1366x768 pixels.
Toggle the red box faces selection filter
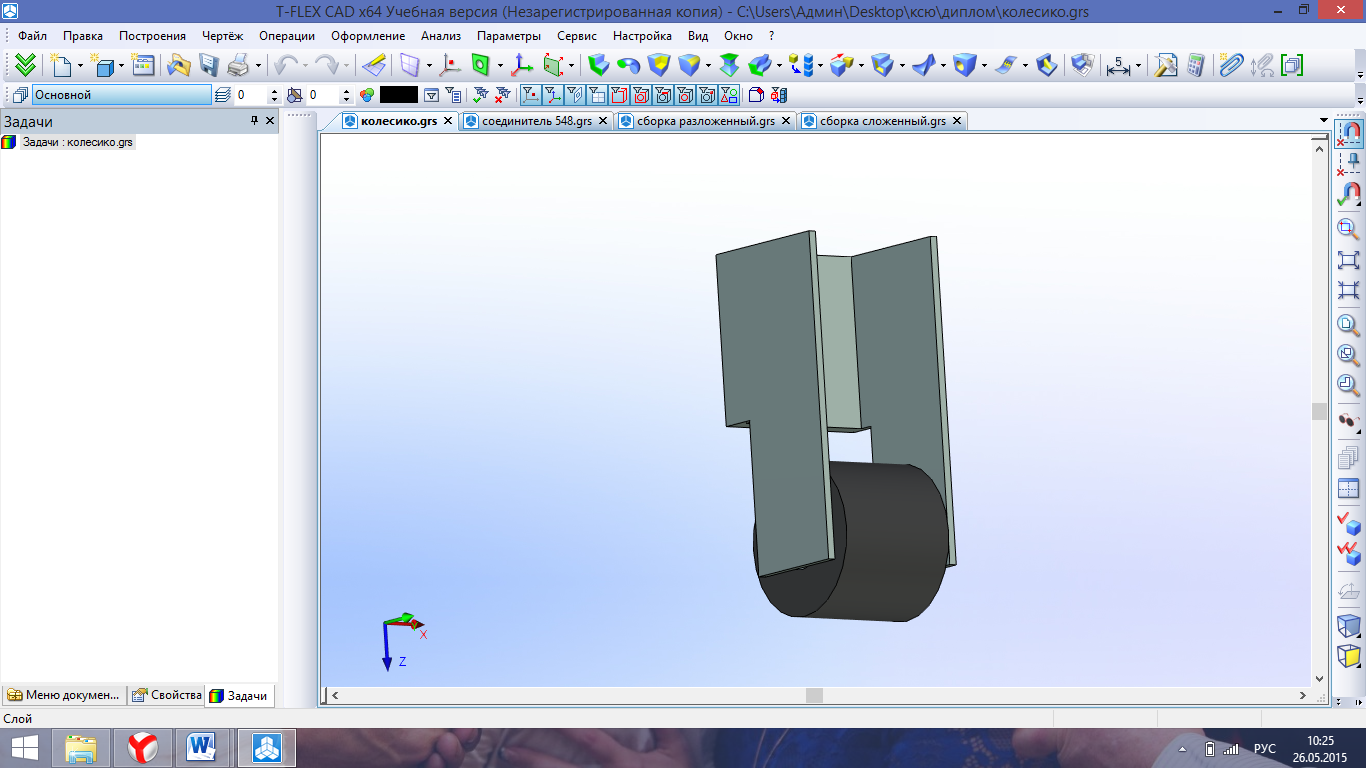click(619, 95)
